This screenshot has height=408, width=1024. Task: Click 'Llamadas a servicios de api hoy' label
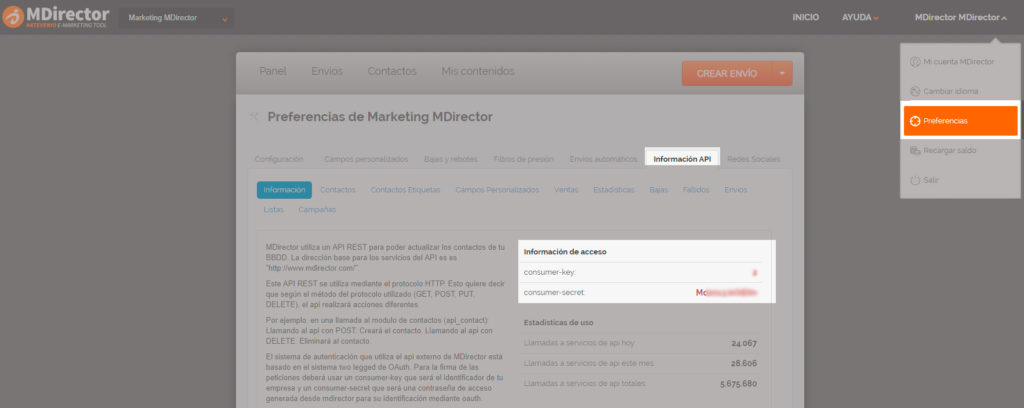click(x=579, y=343)
